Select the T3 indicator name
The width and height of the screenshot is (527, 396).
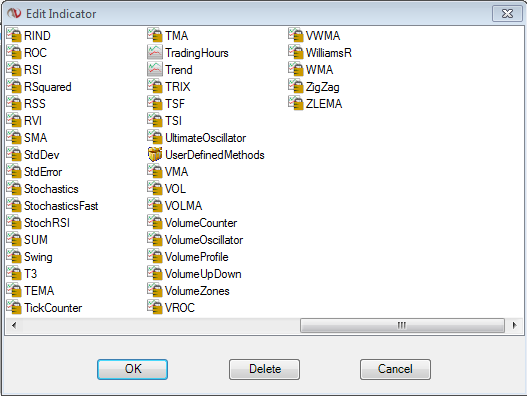coord(31,274)
